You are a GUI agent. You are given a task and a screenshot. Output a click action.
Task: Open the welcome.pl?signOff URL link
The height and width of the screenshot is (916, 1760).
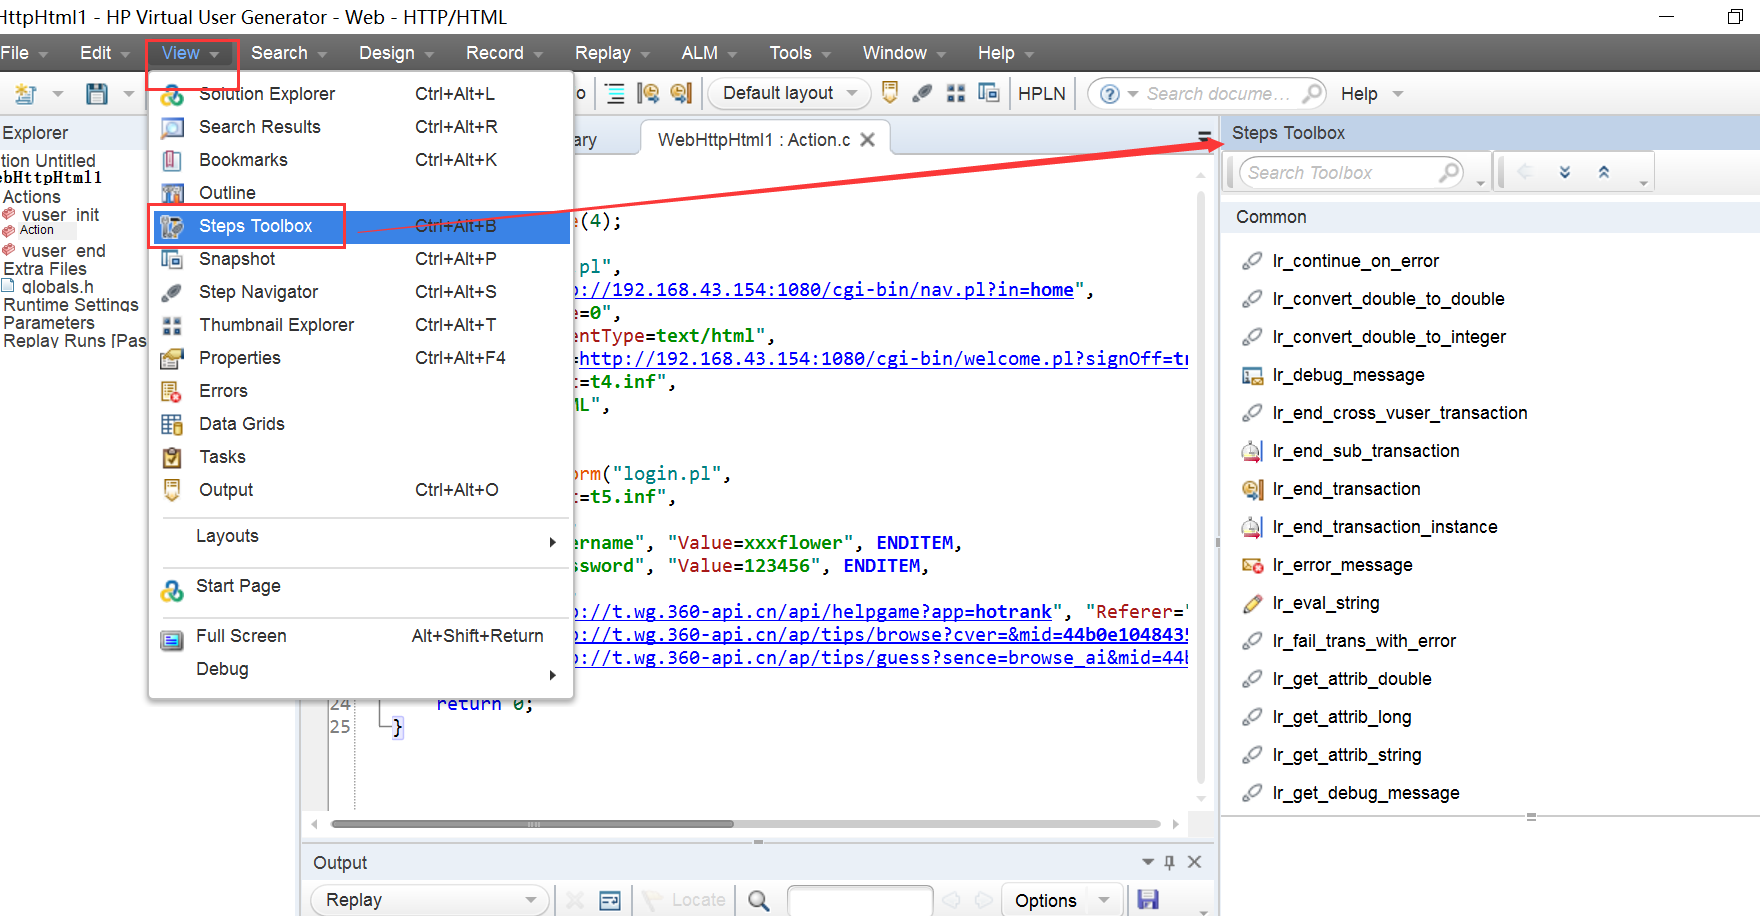[882, 359]
